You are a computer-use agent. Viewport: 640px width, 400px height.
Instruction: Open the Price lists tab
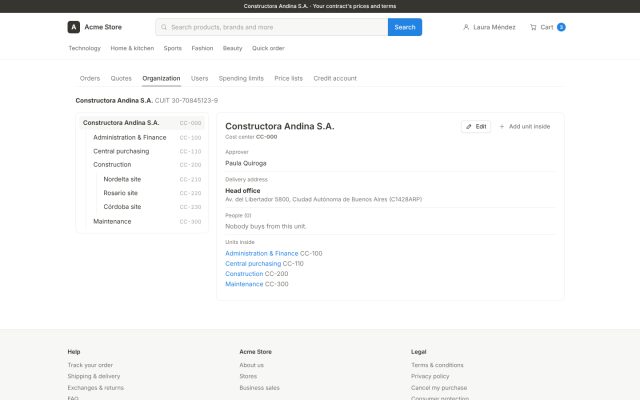[289, 78]
